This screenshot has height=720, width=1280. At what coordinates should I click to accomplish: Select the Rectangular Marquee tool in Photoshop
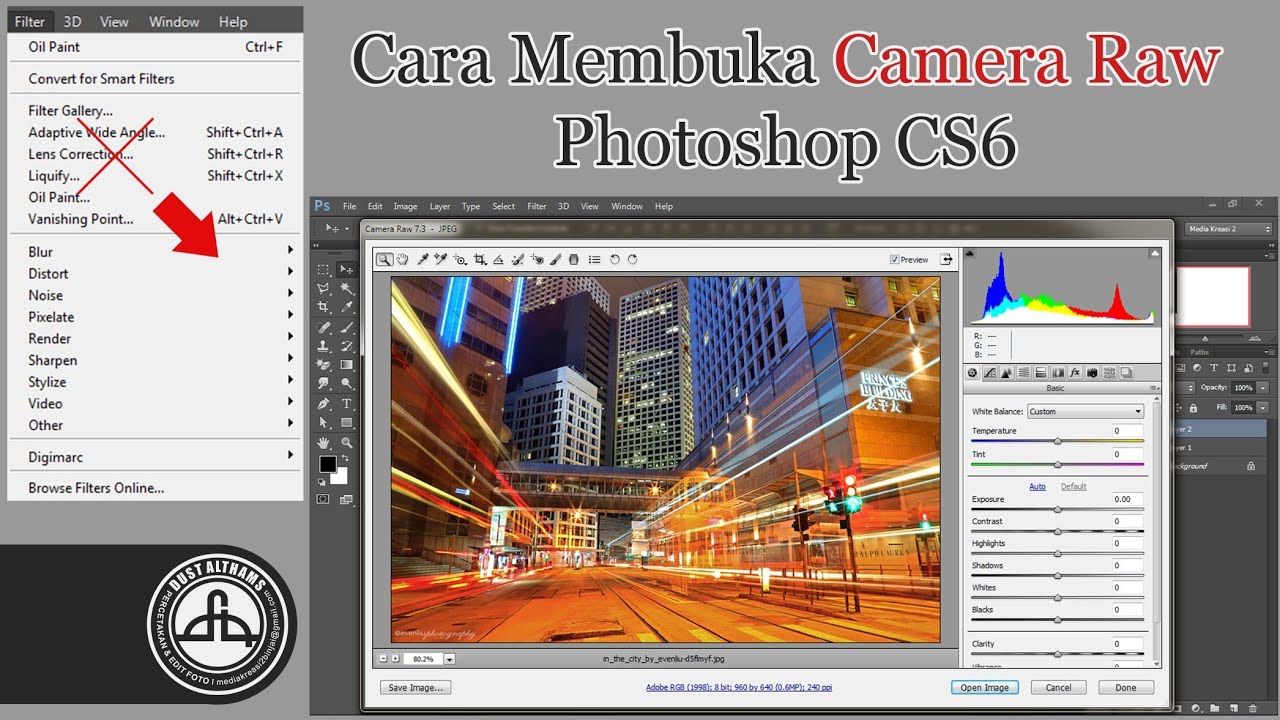pyautogui.click(x=324, y=269)
